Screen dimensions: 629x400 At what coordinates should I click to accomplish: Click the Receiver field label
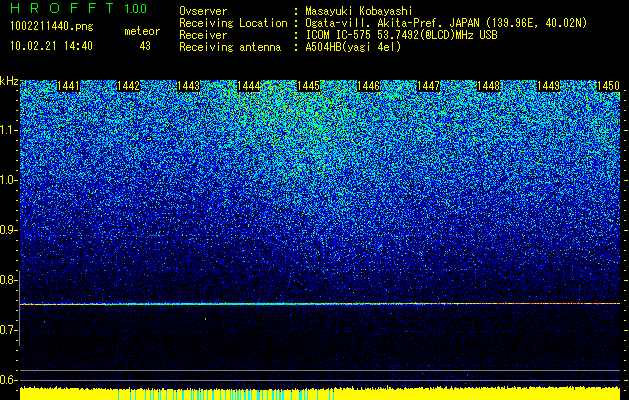pyautogui.click(x=203, y=35)
